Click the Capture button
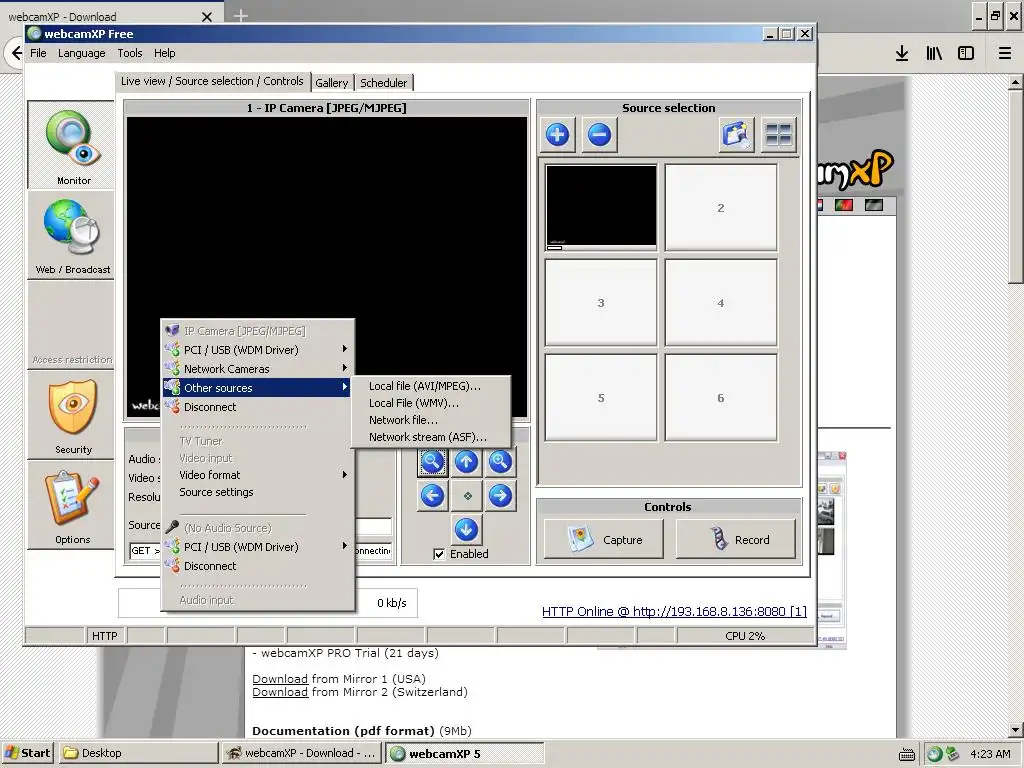Image resolution: width=1024 pixels, height=768 pixels. [x=603, y=539]
